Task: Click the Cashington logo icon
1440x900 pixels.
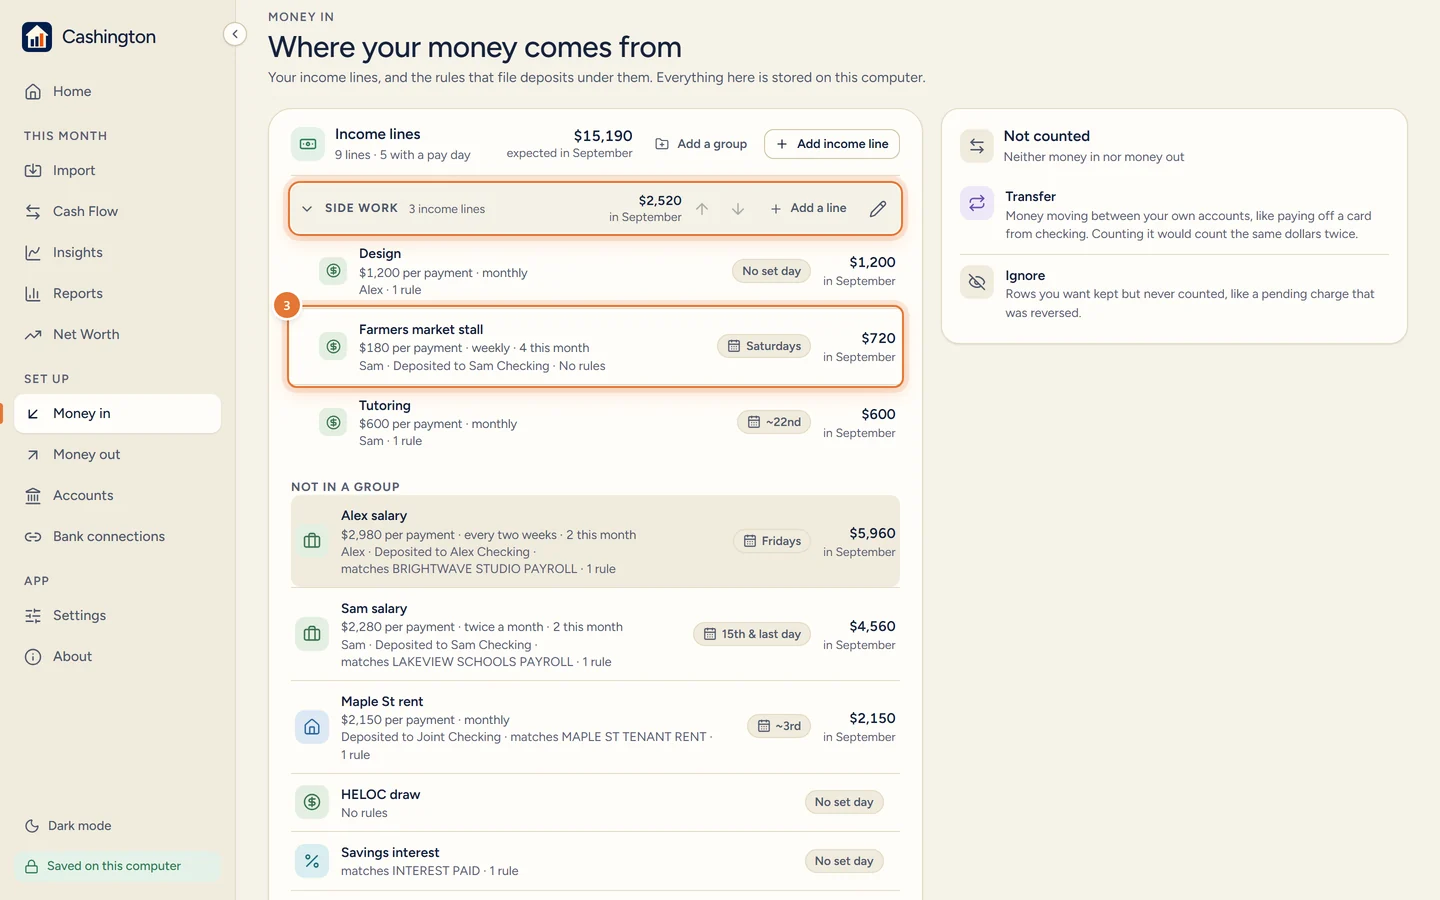Action: [x=37, y=37]
